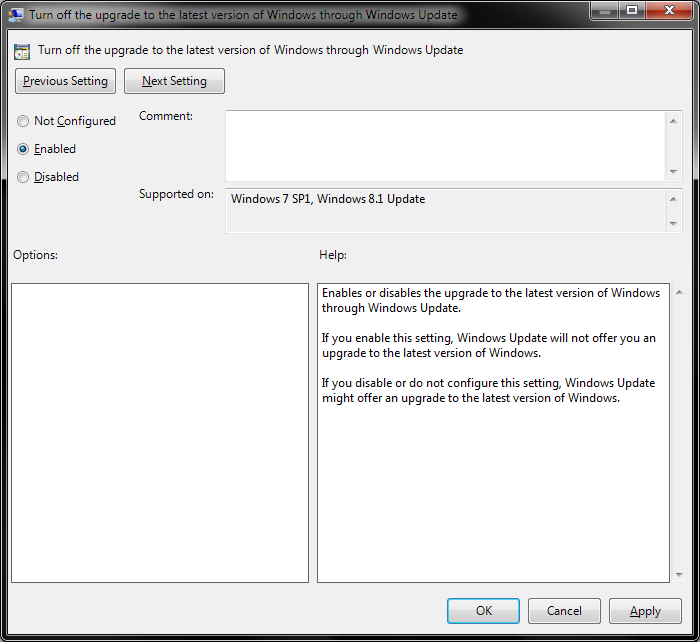Click the policy name heading text

click(x=250, y=50)
